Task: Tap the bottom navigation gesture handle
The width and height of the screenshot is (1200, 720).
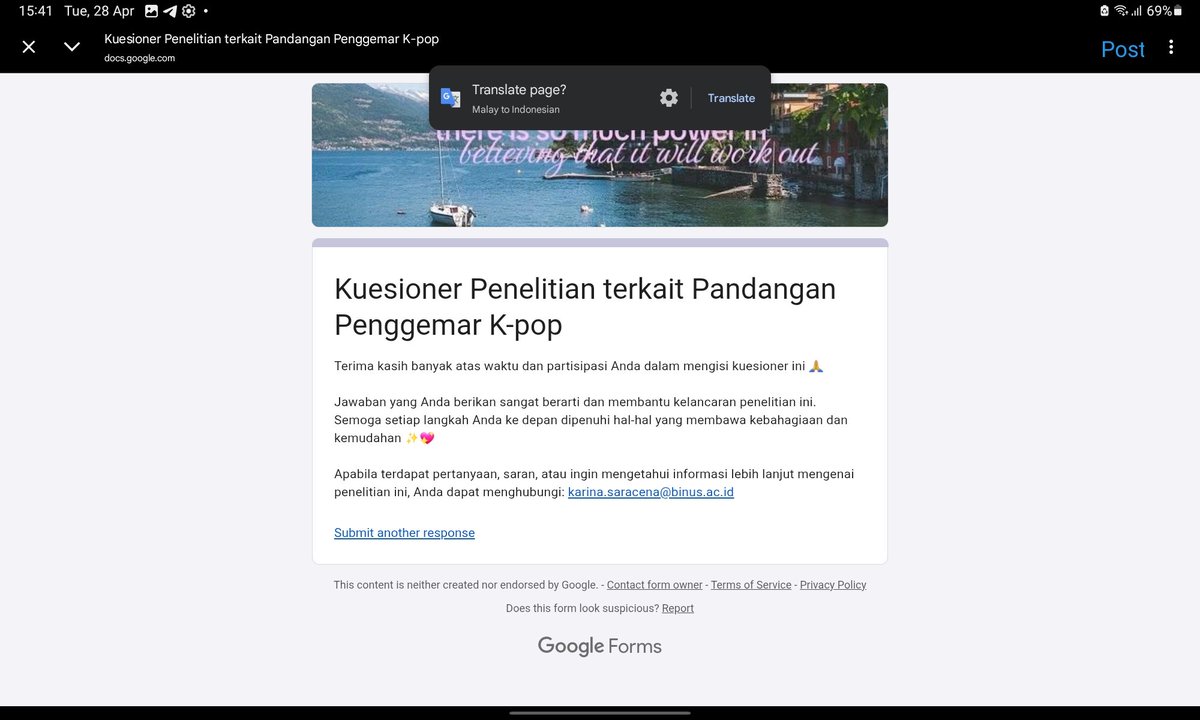Action: (x=600, y=713)
